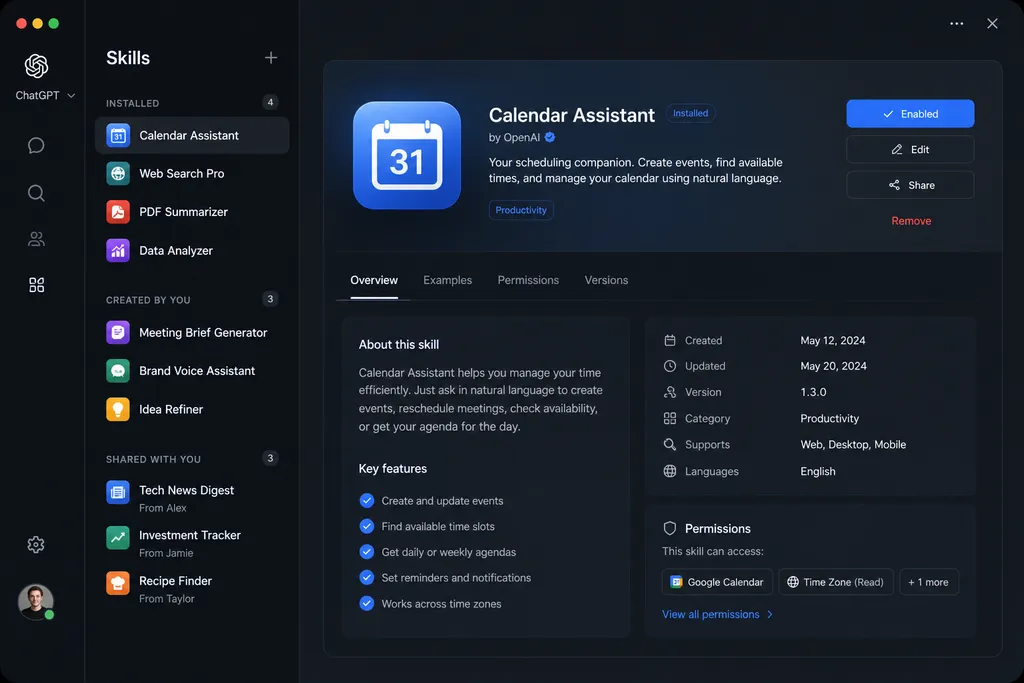The height and width of the screenshot is (683, 1024).
Task: Click the Tech News Digest icon
Action: (118, 492)
